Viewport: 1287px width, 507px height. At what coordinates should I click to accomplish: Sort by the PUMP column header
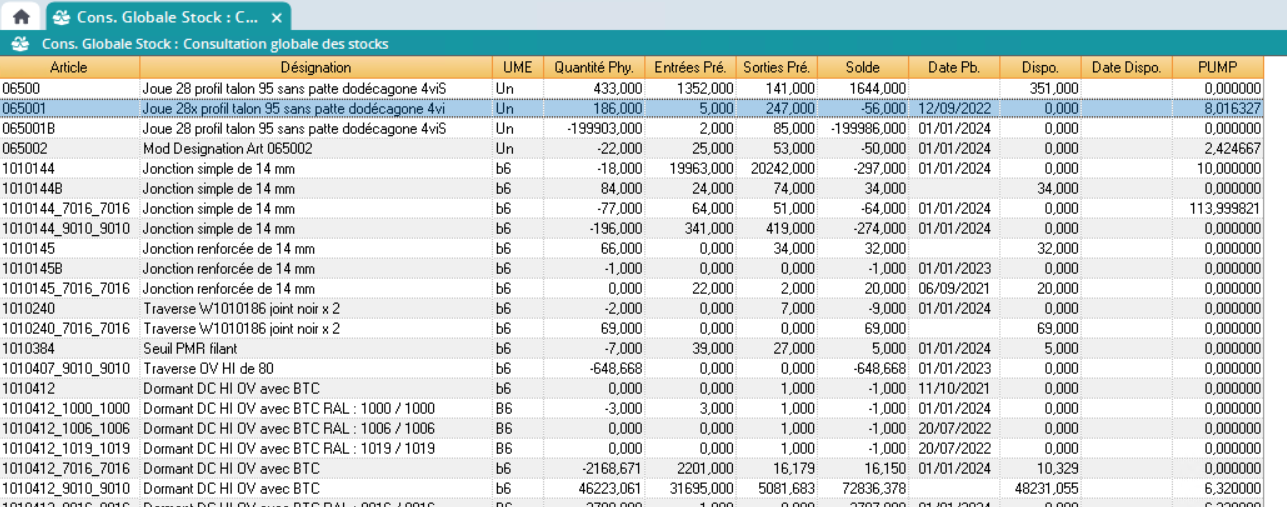pos(1217,67)
